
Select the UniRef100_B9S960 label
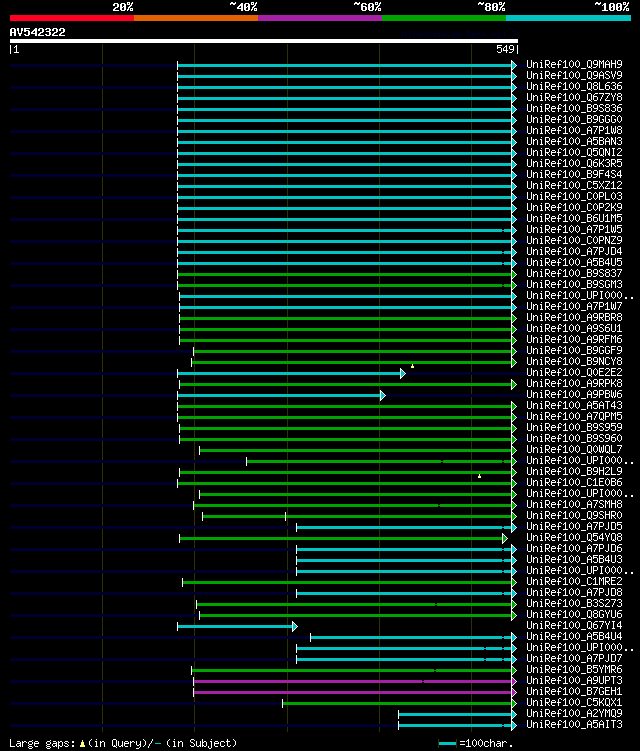click(x=574, y=439)
